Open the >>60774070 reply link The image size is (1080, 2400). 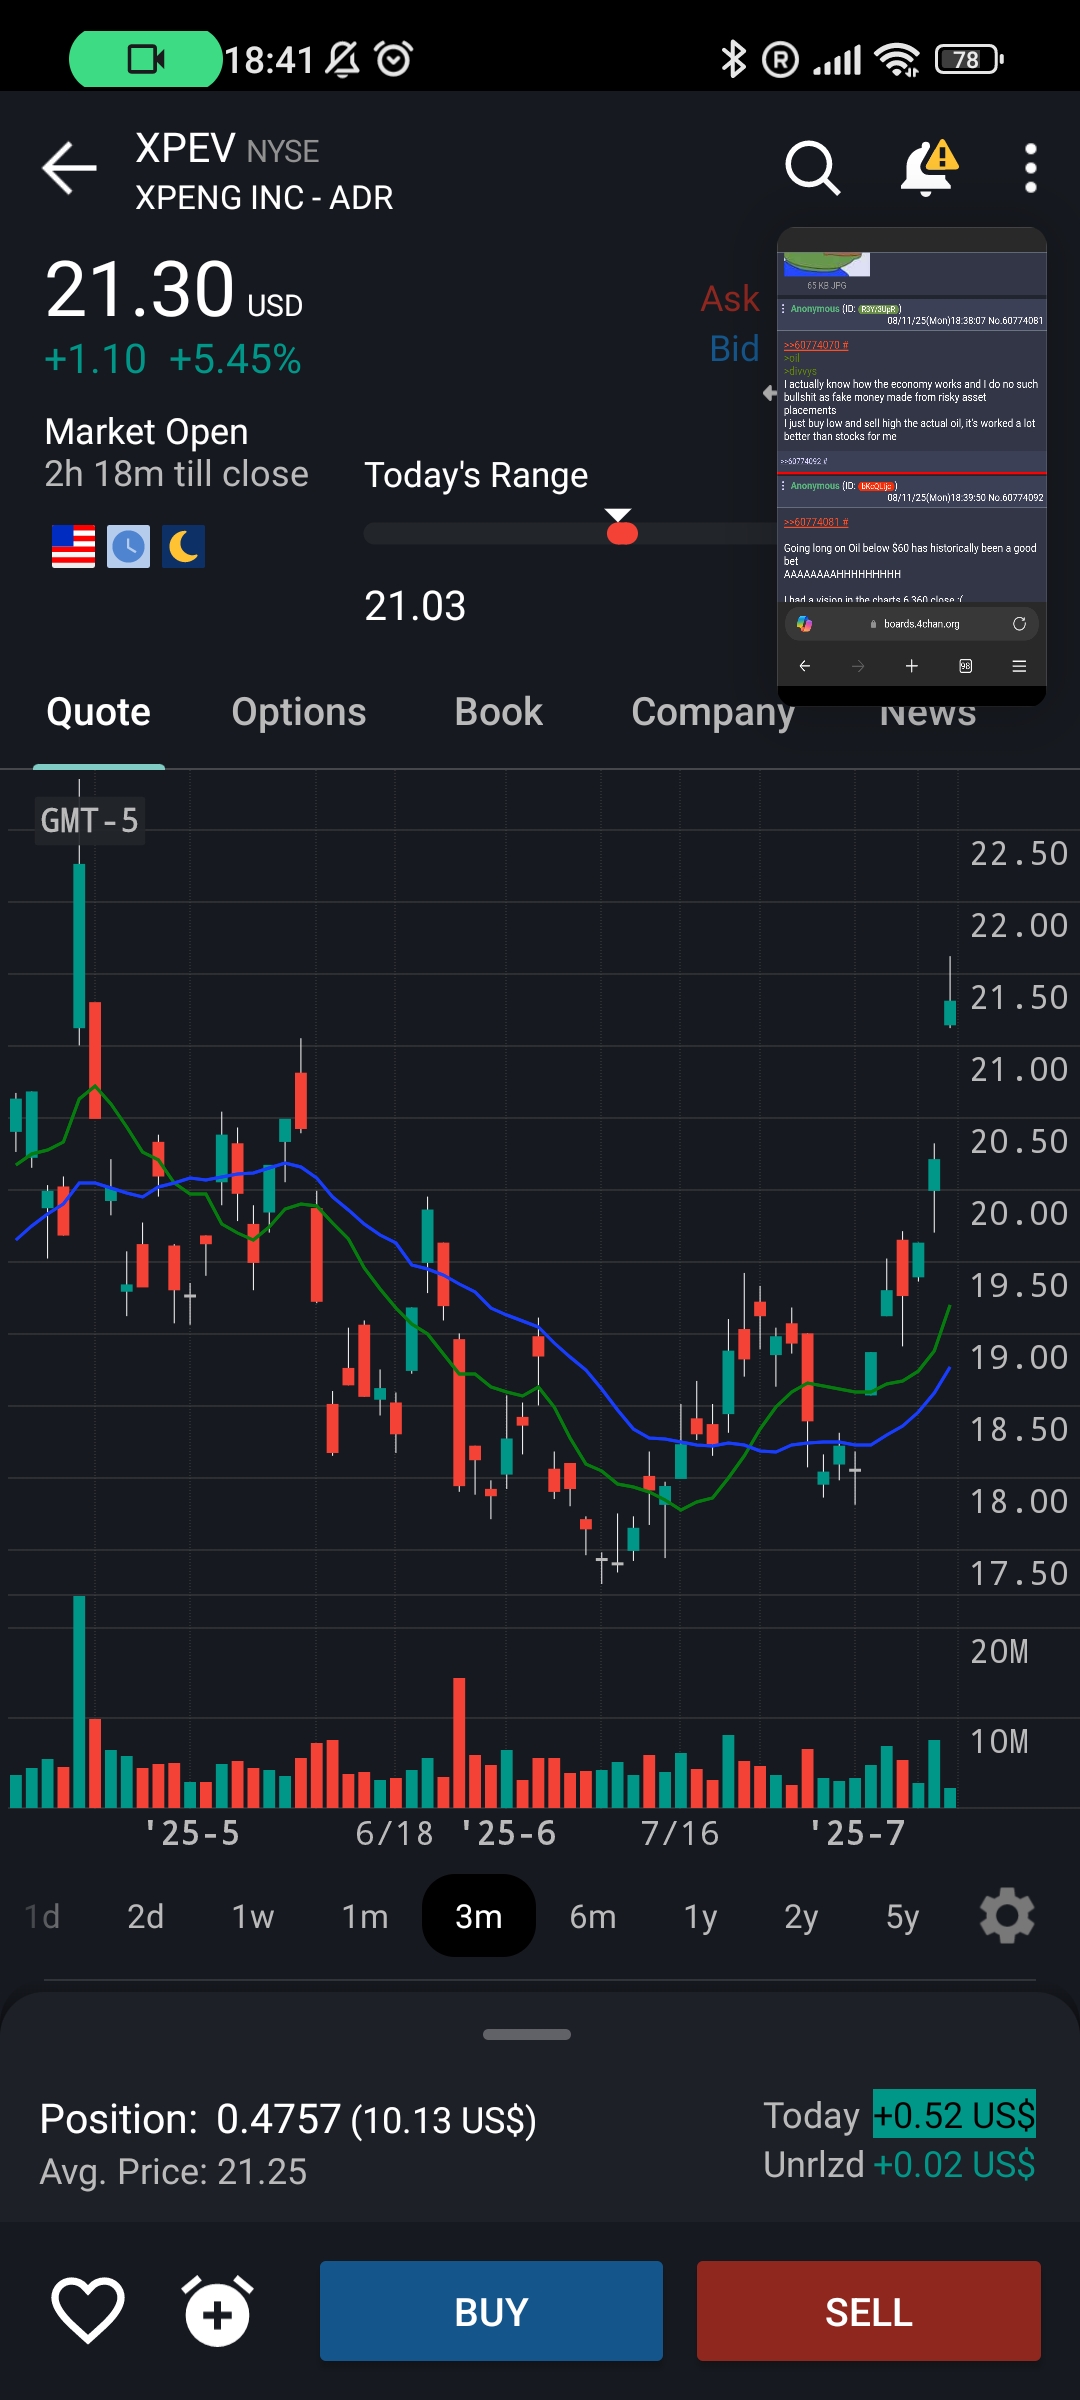pyautogui.click(x=816, y=345)
